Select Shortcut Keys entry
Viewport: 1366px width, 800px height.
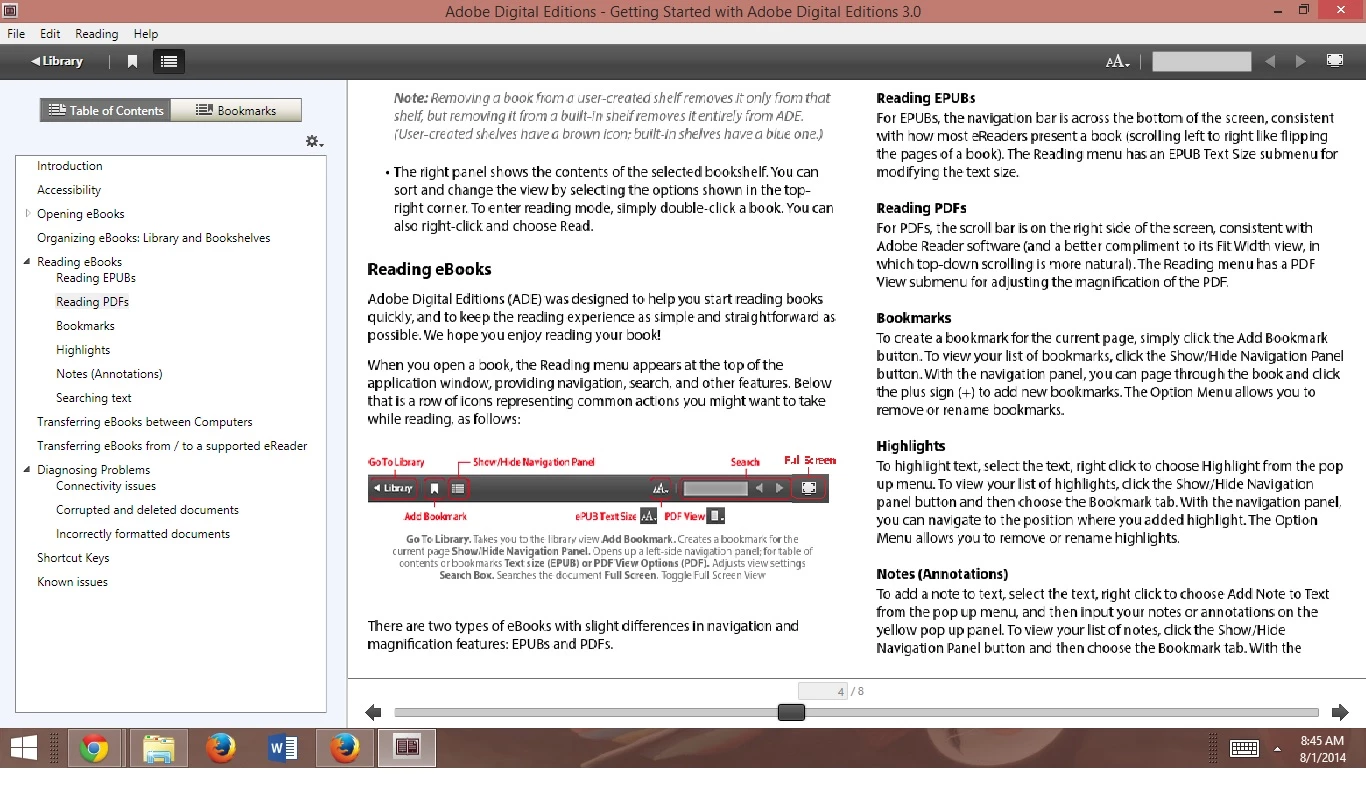pyautogui.click(x=73, y=558)
